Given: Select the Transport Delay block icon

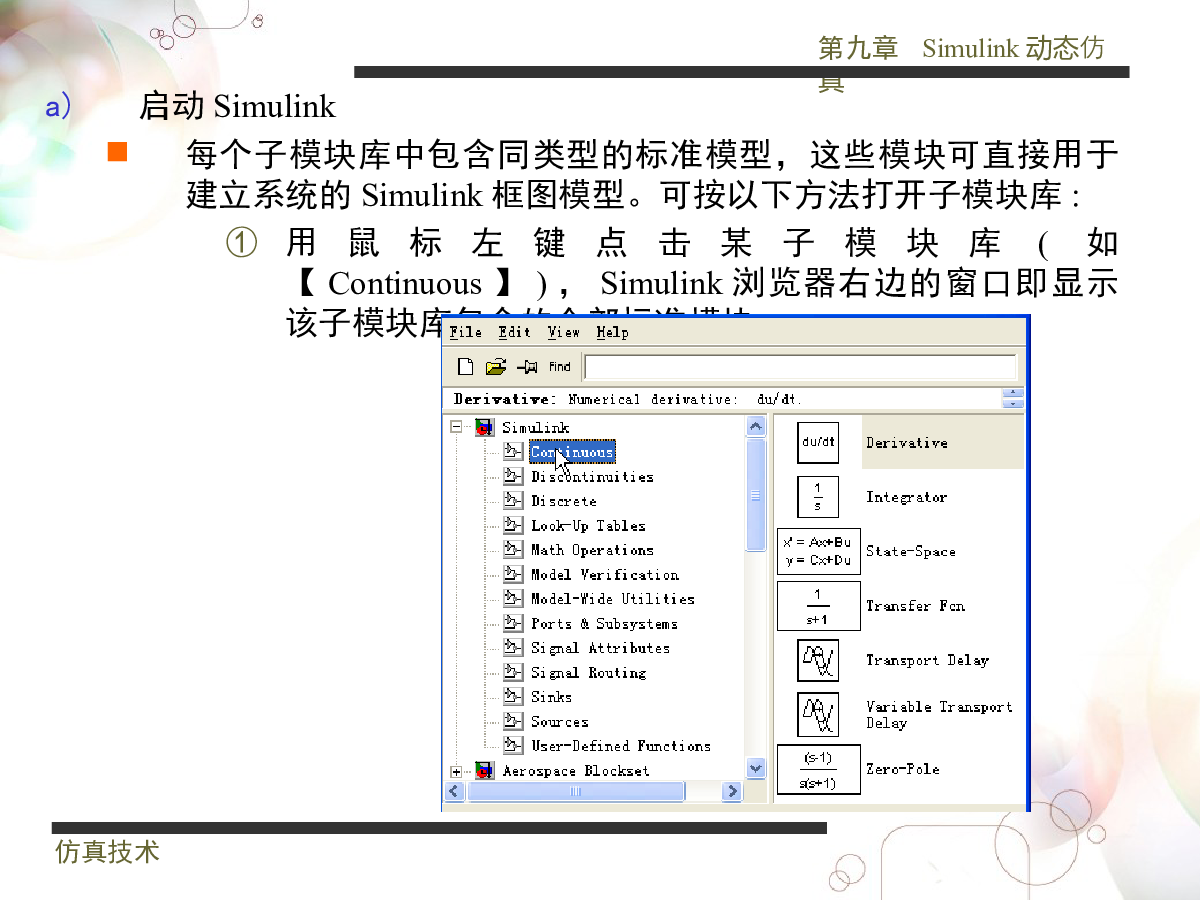Looking at the screenshot, I should pyautogui.click(x=818, y=660).
